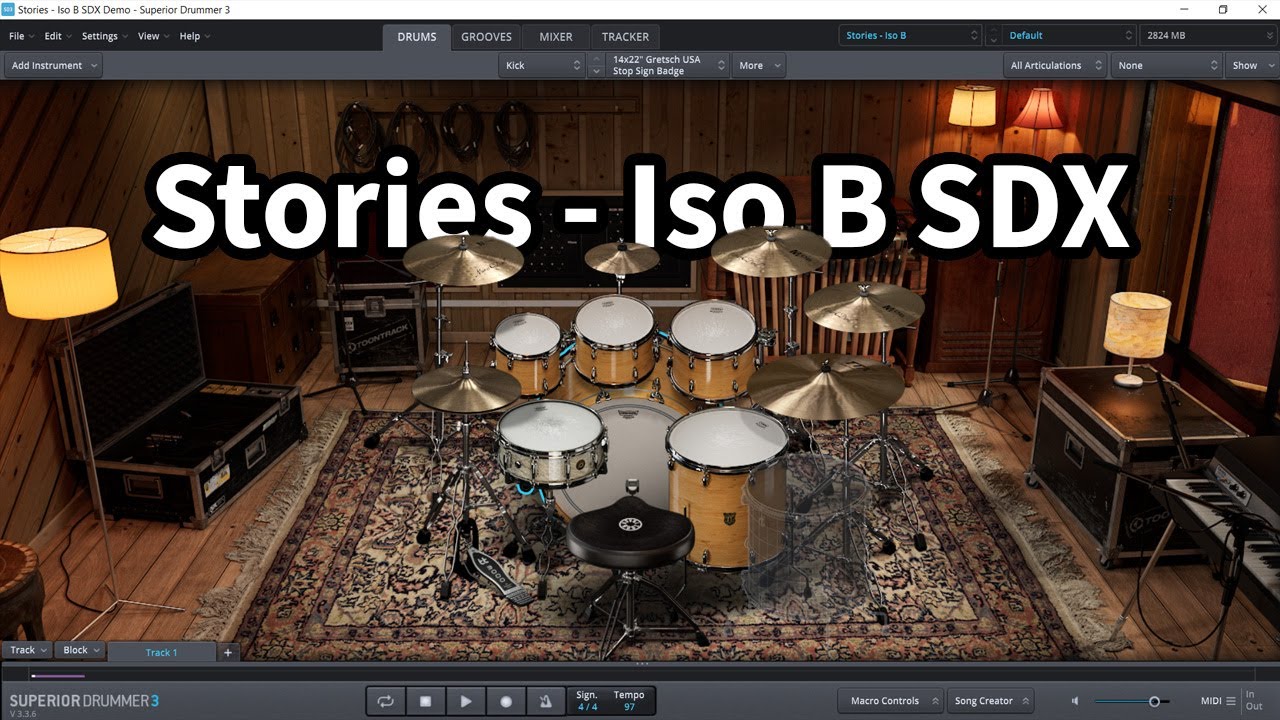
Task: Open the Add Instrument dropdown
Action: tap(54, 65)
